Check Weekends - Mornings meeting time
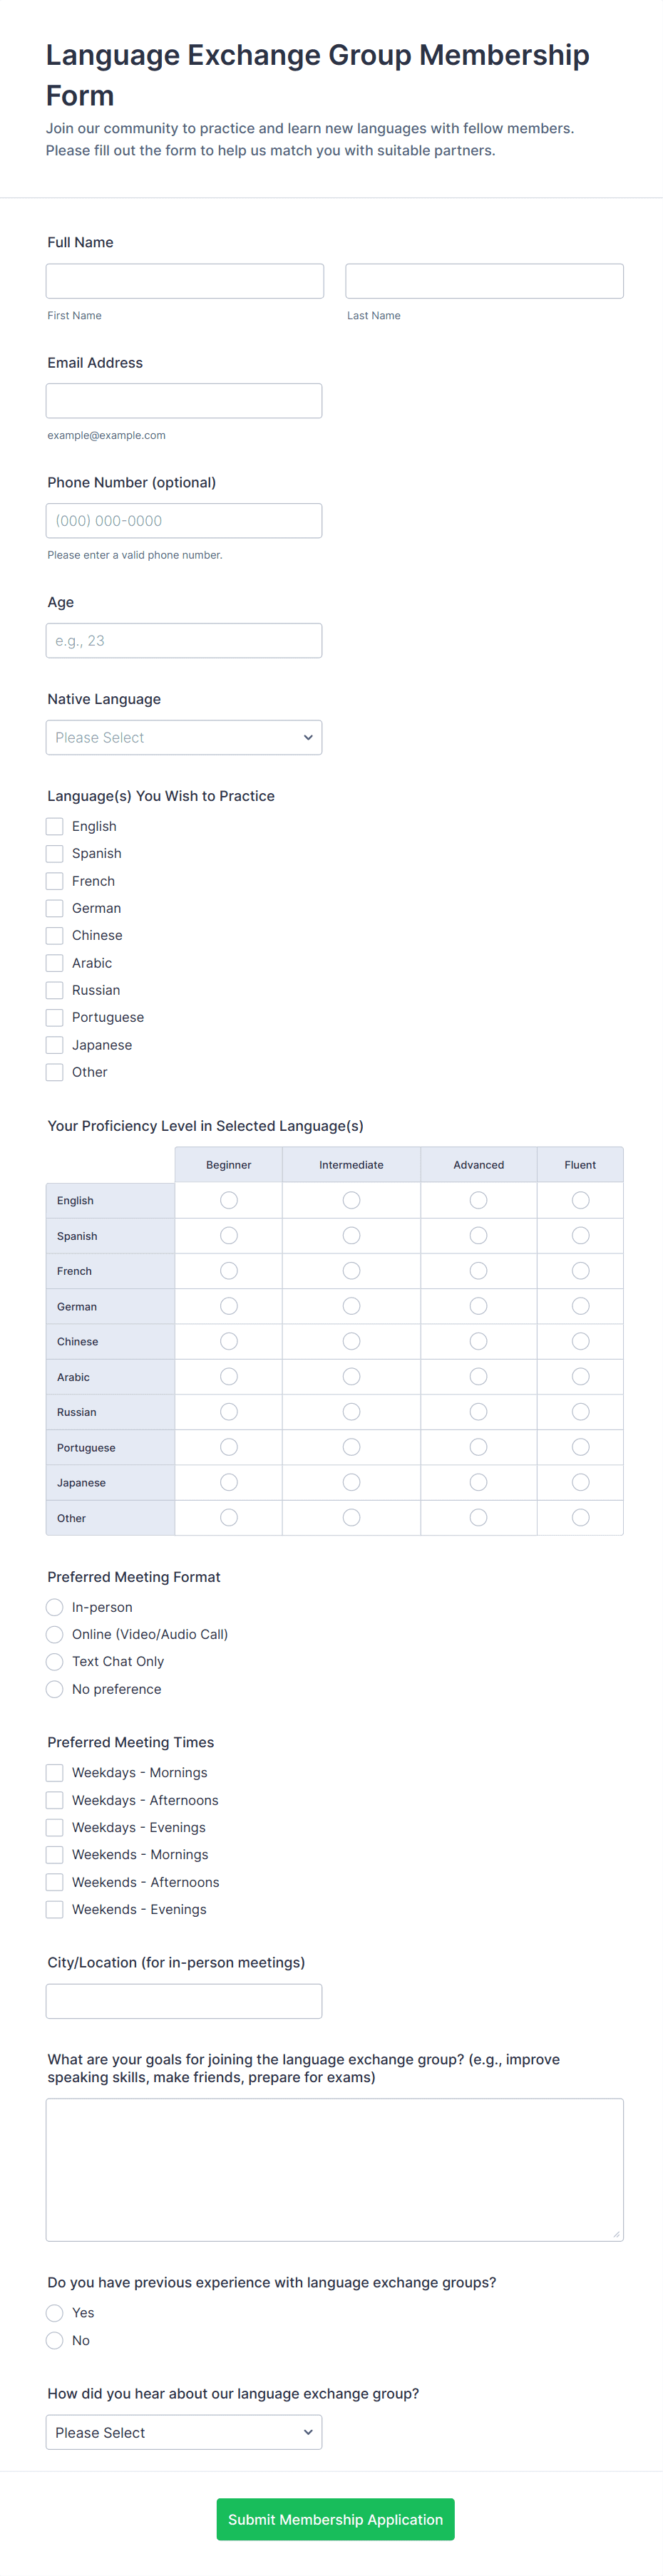 point(55,1854)
